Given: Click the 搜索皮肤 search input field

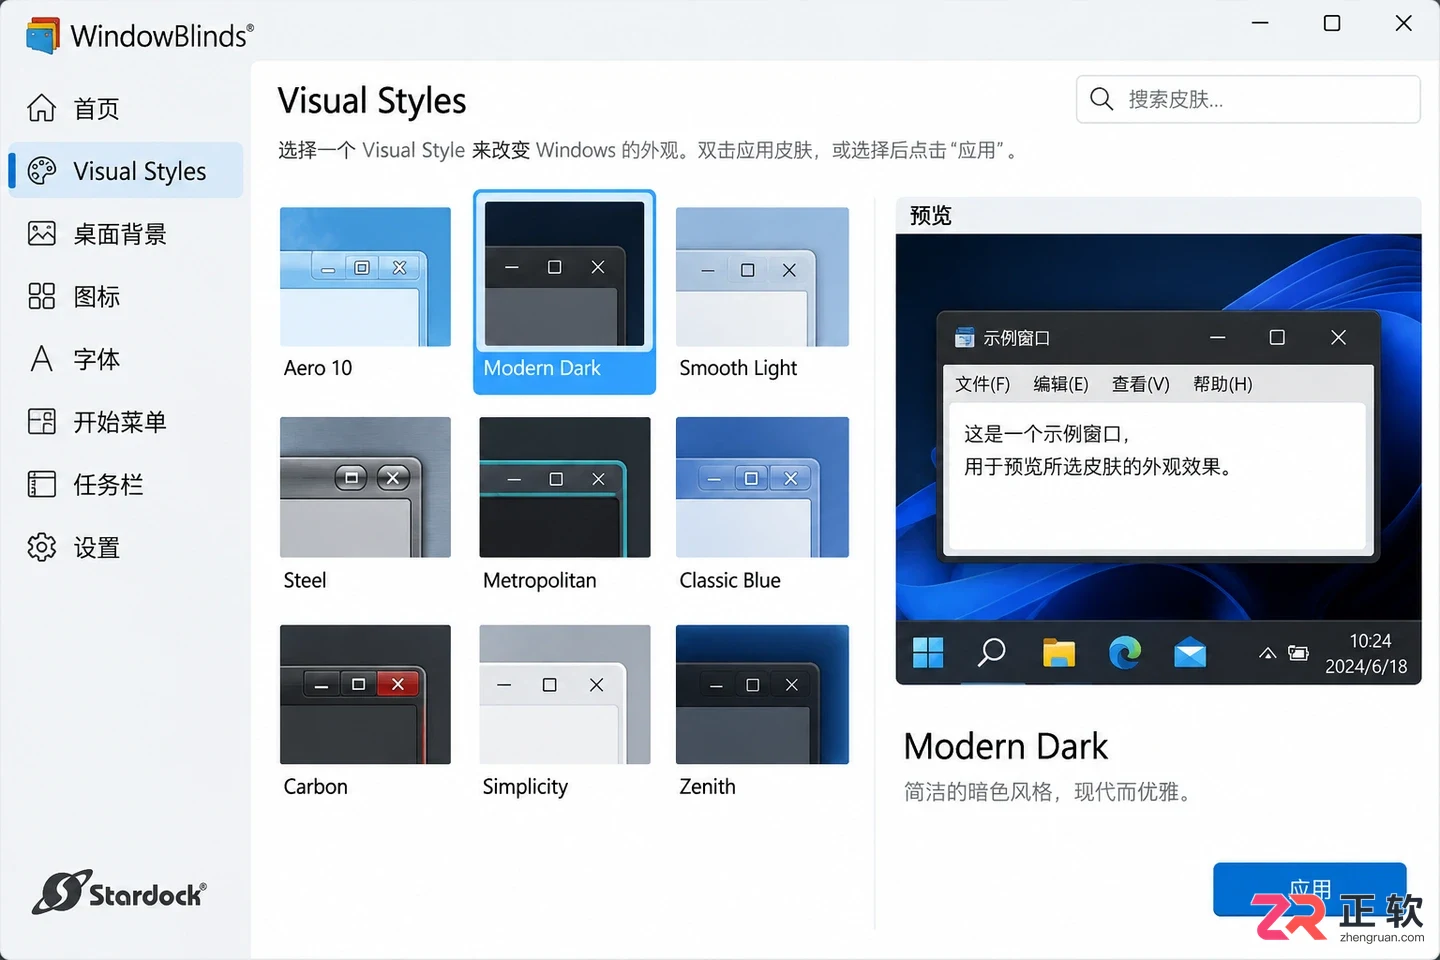Looking at the screenshot, I should (x=1248, y=99).
